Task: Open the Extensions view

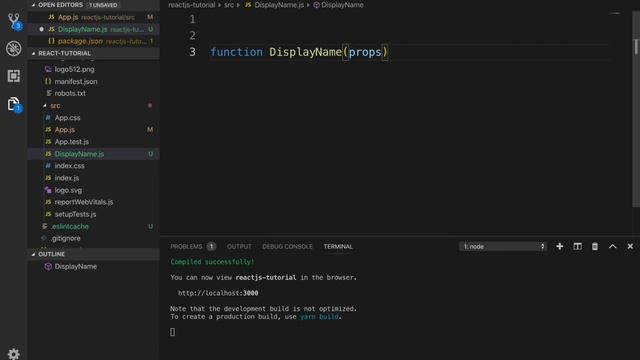Action: (x=14, y=76)
